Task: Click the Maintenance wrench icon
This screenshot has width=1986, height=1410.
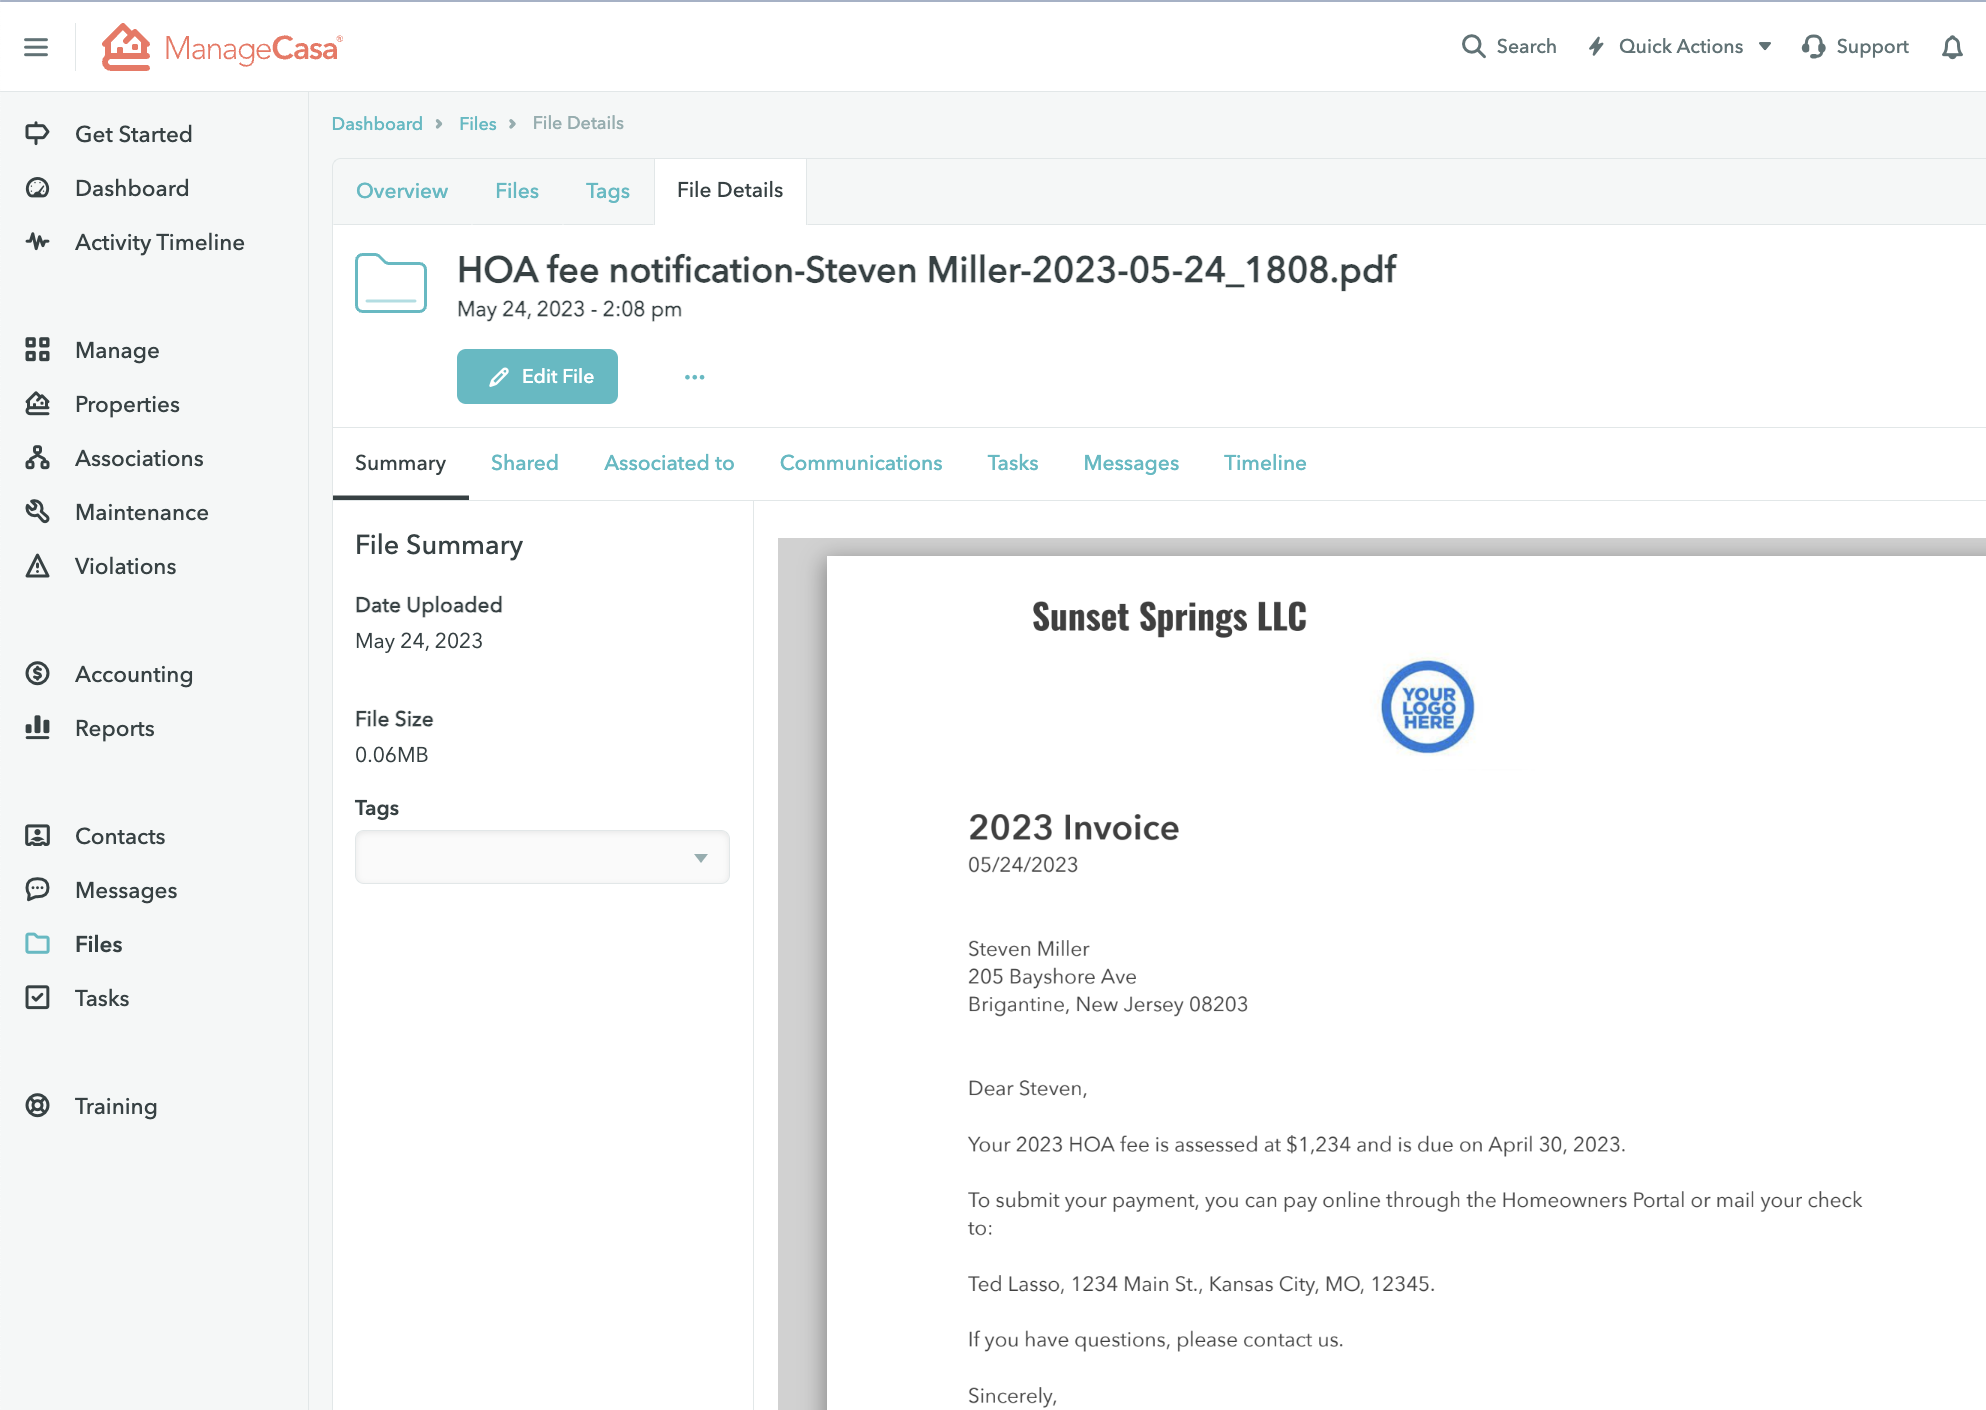Action: pyautogui.click(x=37, y=511)
